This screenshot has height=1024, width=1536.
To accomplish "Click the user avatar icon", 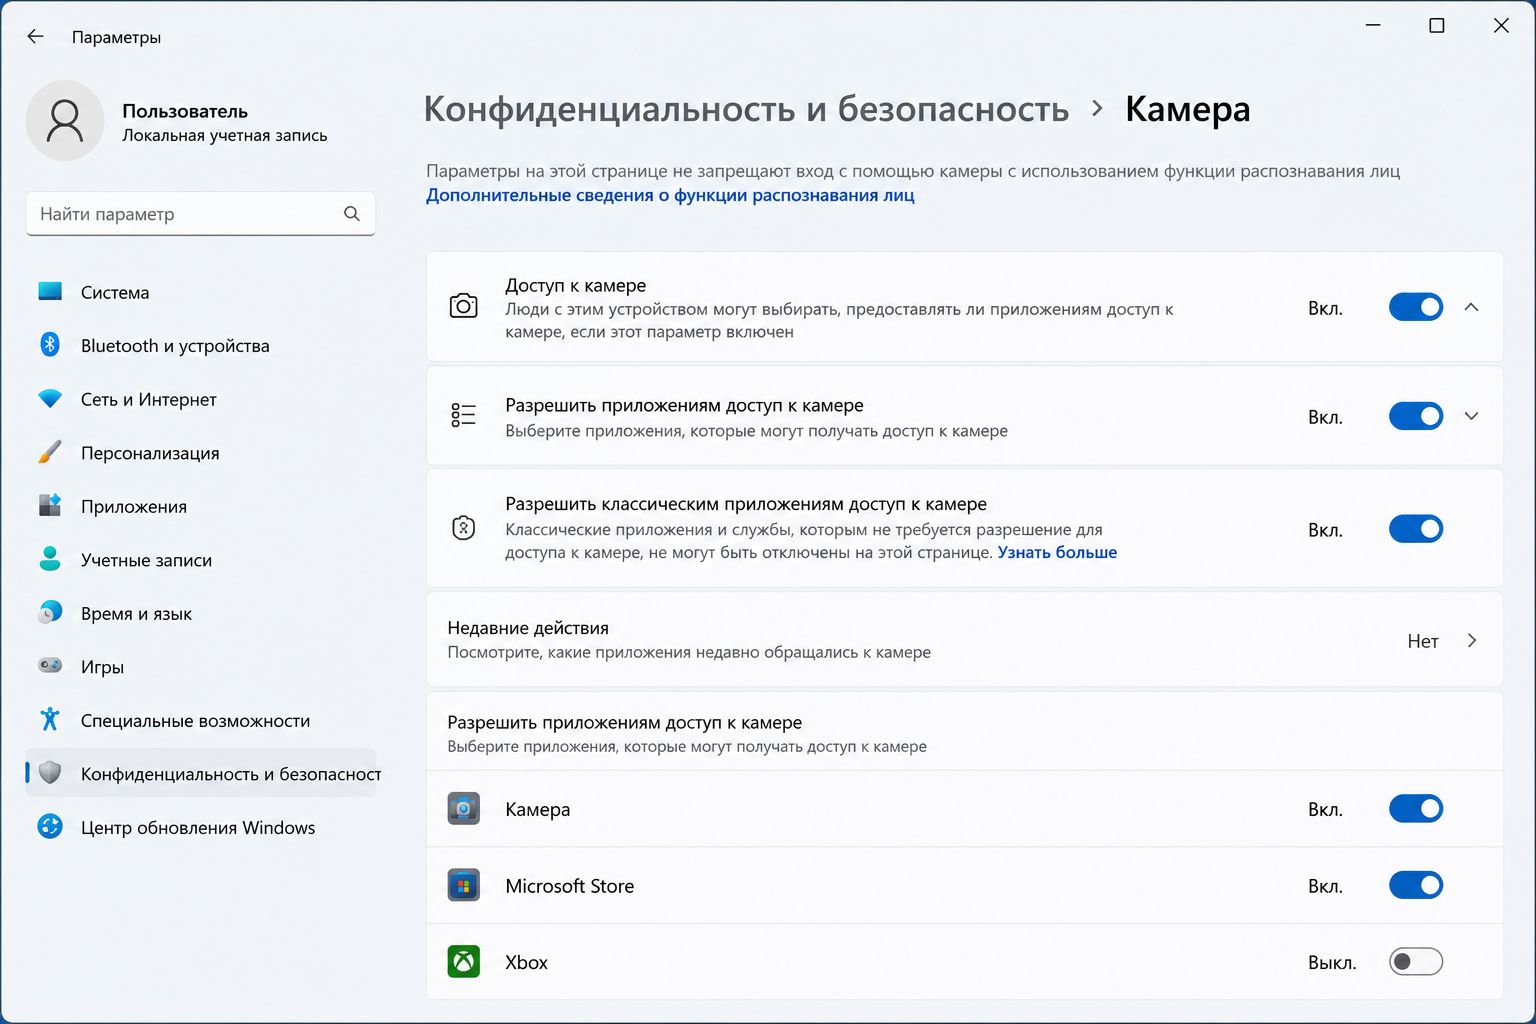I will 65,120.
